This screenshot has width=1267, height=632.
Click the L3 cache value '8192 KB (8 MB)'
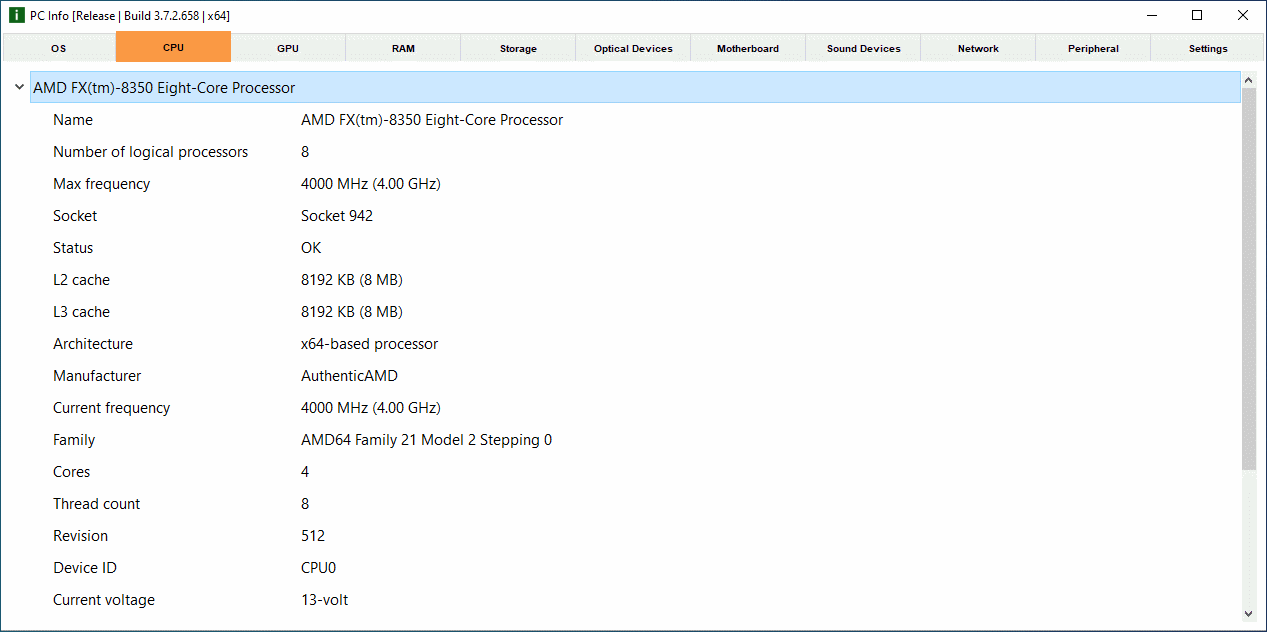point(352,312)
